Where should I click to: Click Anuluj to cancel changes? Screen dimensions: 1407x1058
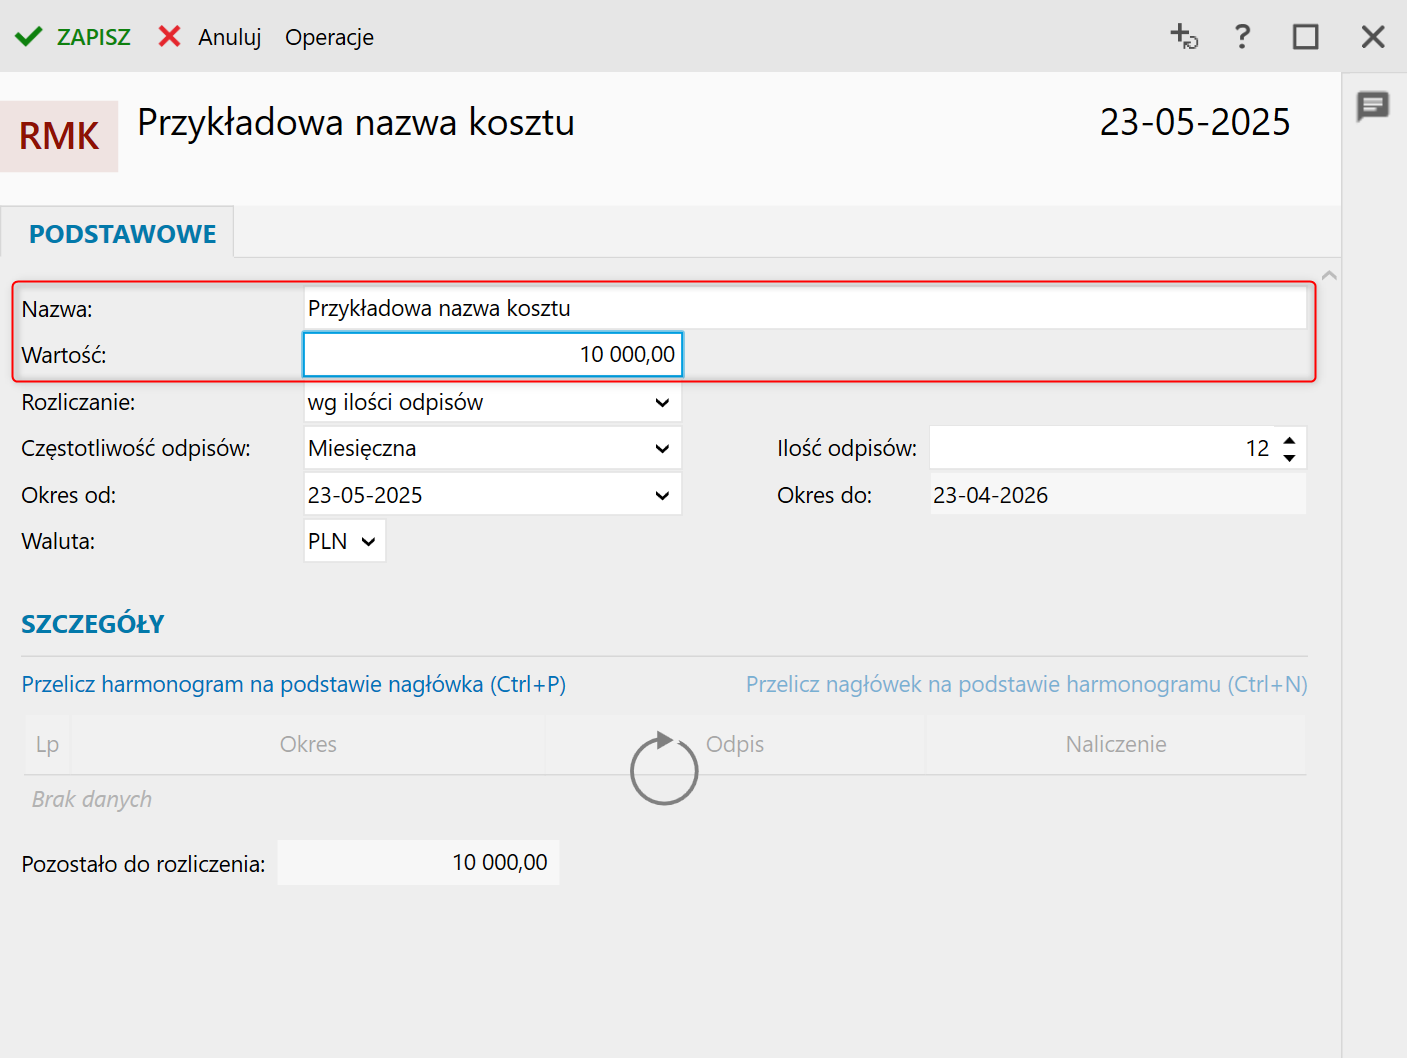(210, 37)
